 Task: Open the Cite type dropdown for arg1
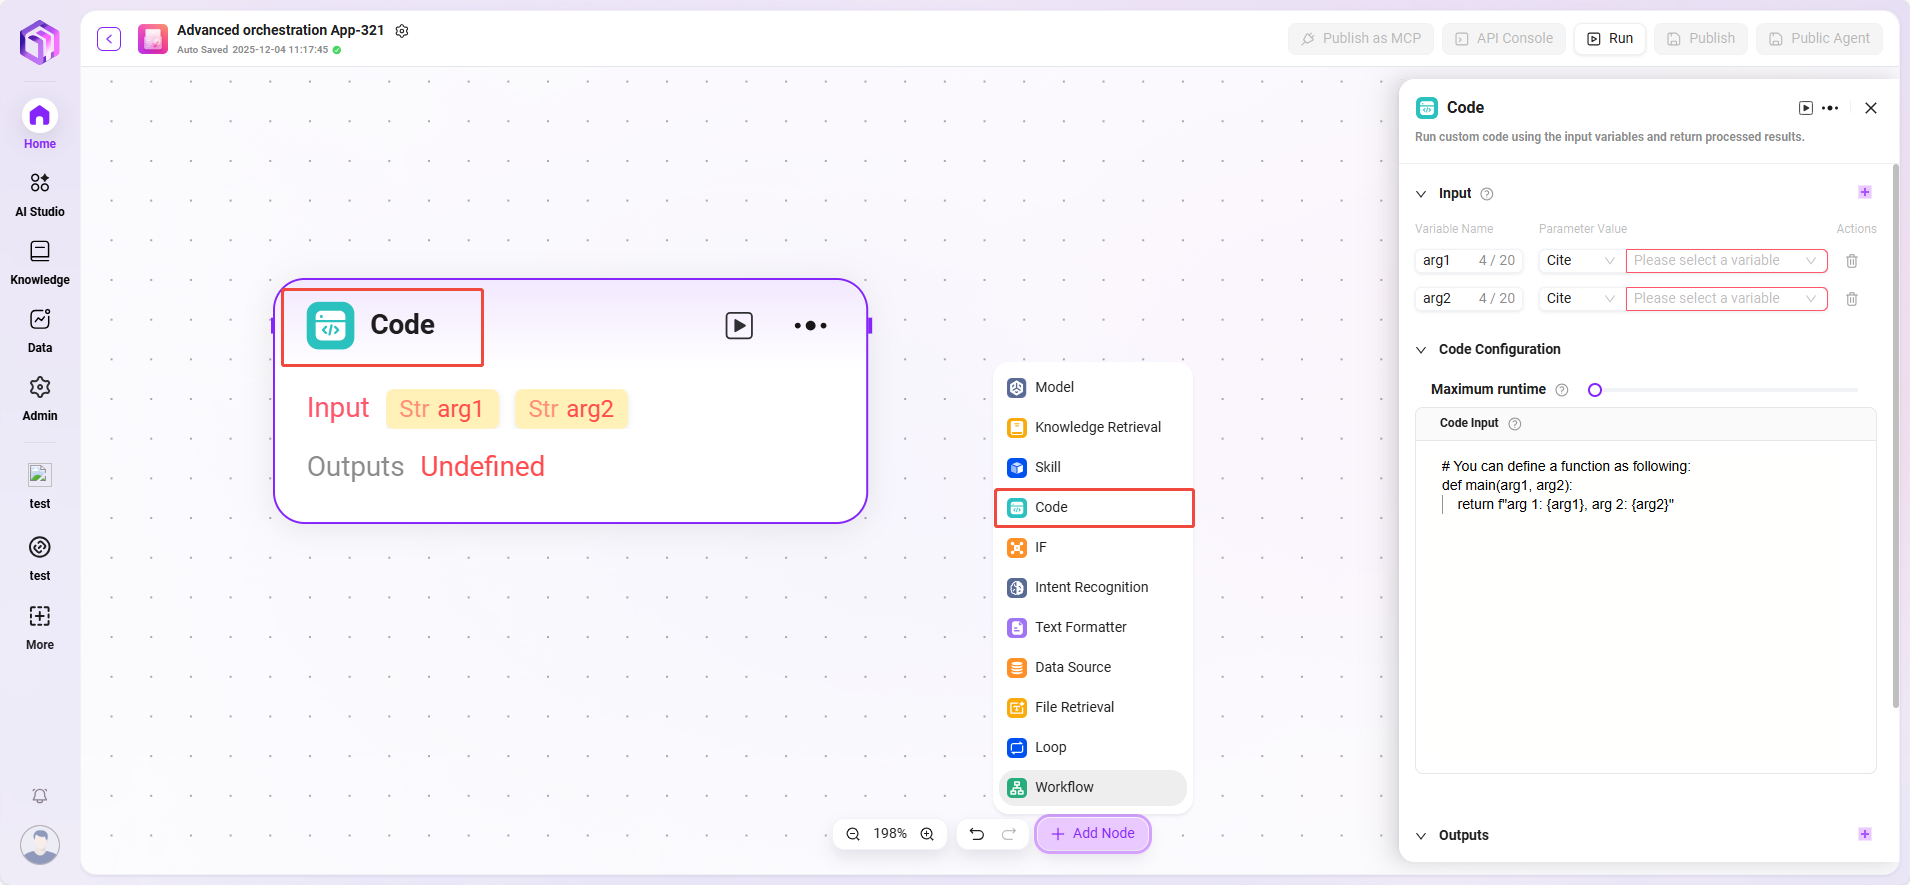click(1580, 261)
